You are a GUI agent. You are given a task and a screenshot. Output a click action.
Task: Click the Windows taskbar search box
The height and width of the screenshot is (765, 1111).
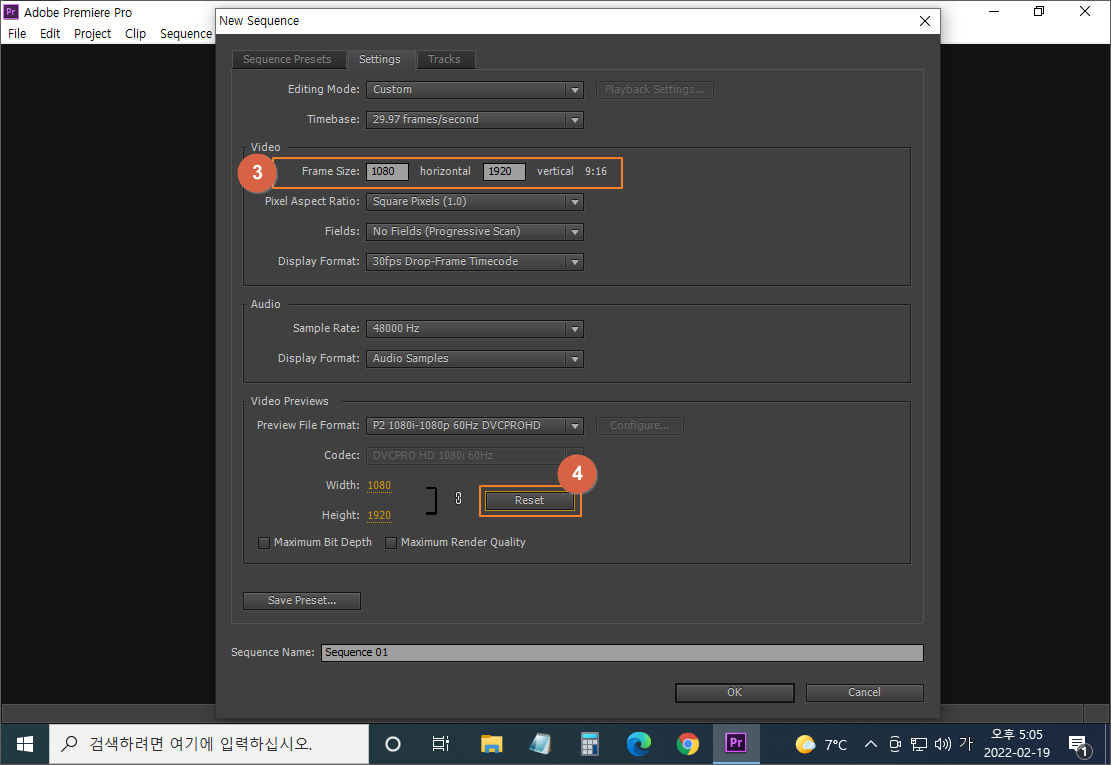pos(209,744)
